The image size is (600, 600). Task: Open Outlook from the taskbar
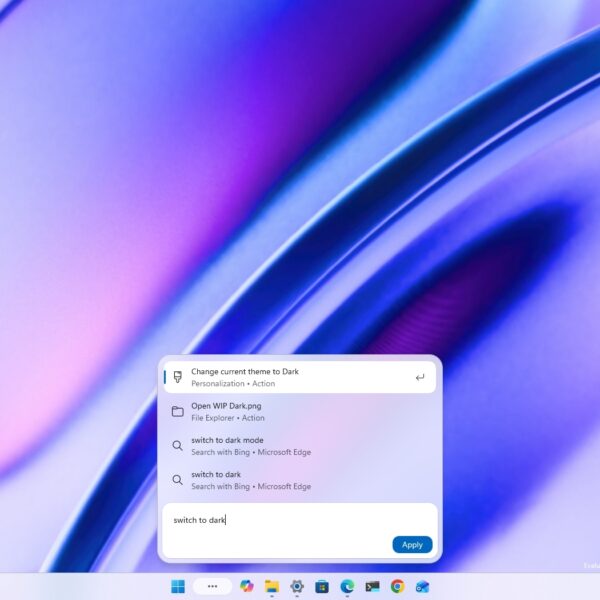[422, 586]
